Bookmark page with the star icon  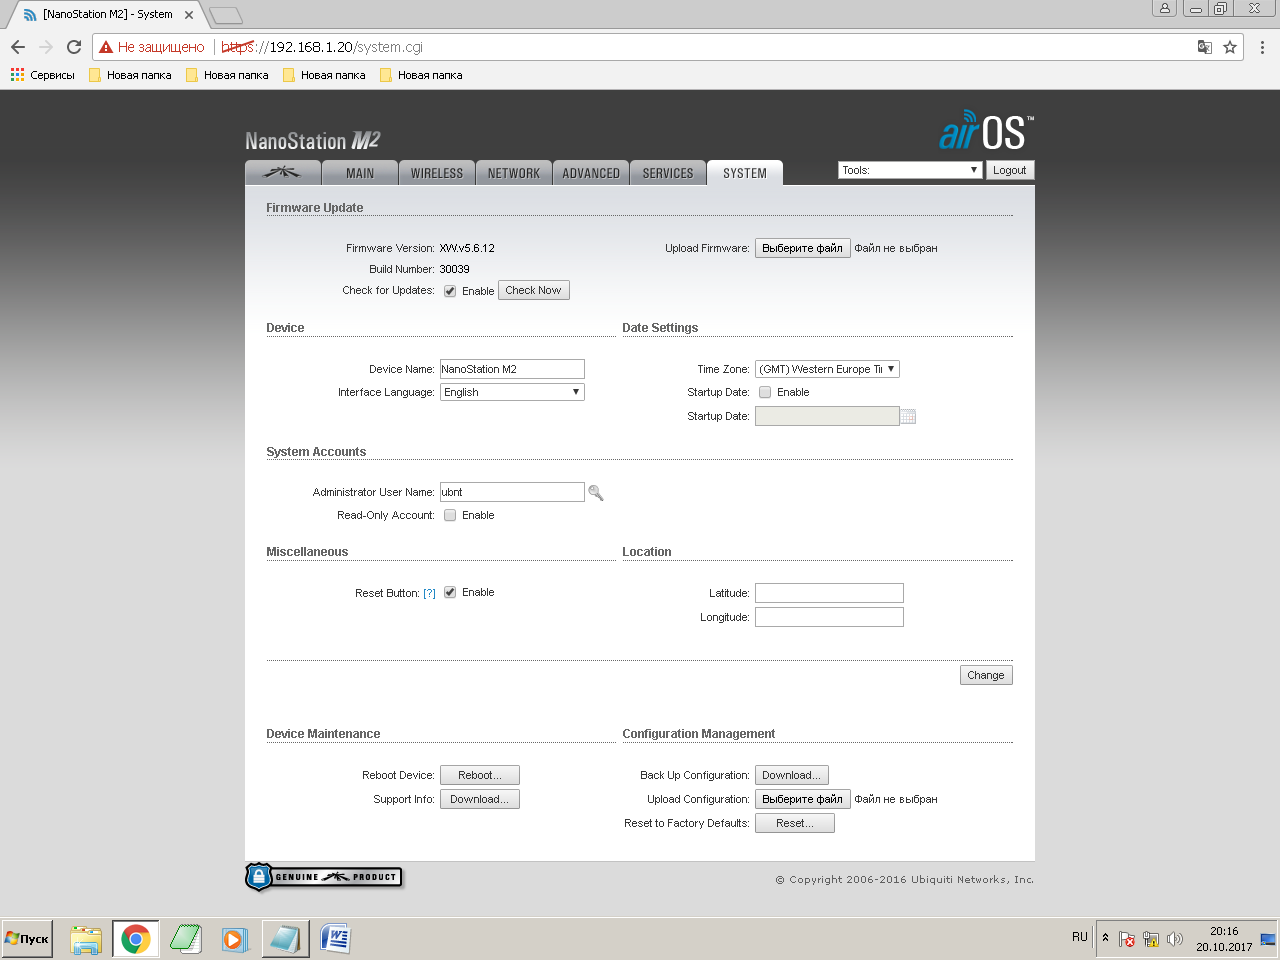point(1230,47)
